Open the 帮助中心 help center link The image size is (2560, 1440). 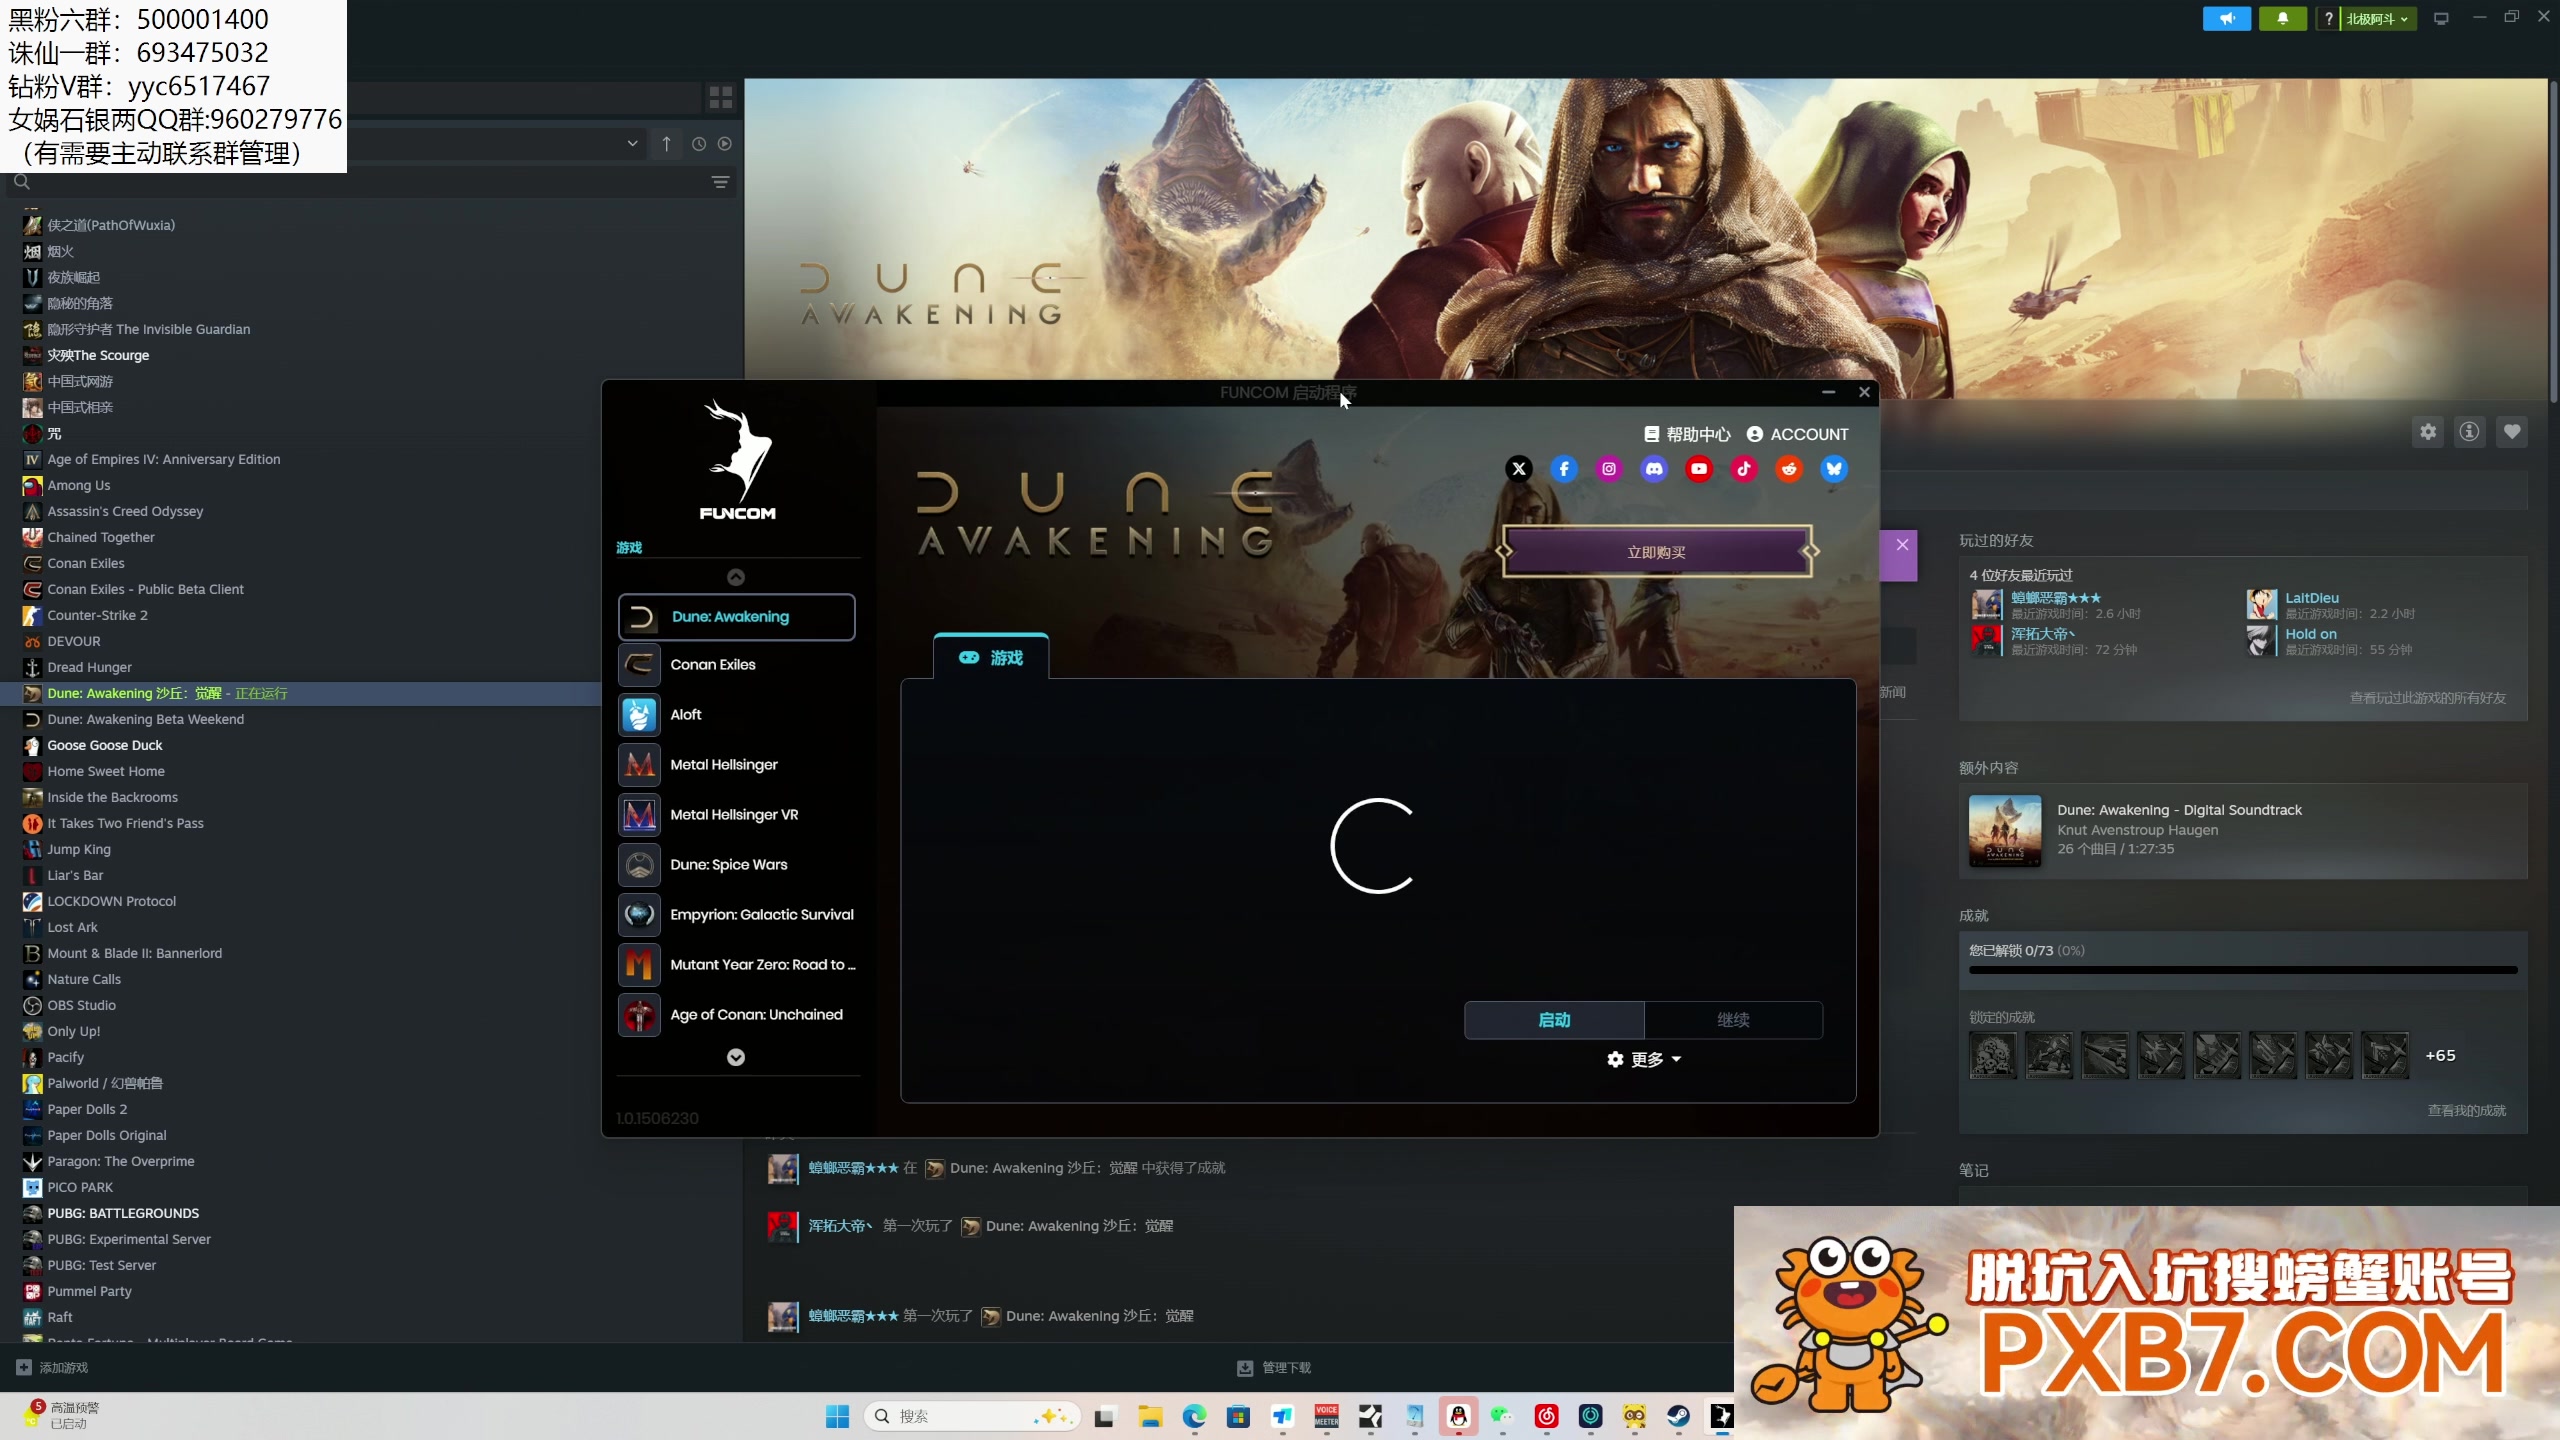pos(1687,434)
